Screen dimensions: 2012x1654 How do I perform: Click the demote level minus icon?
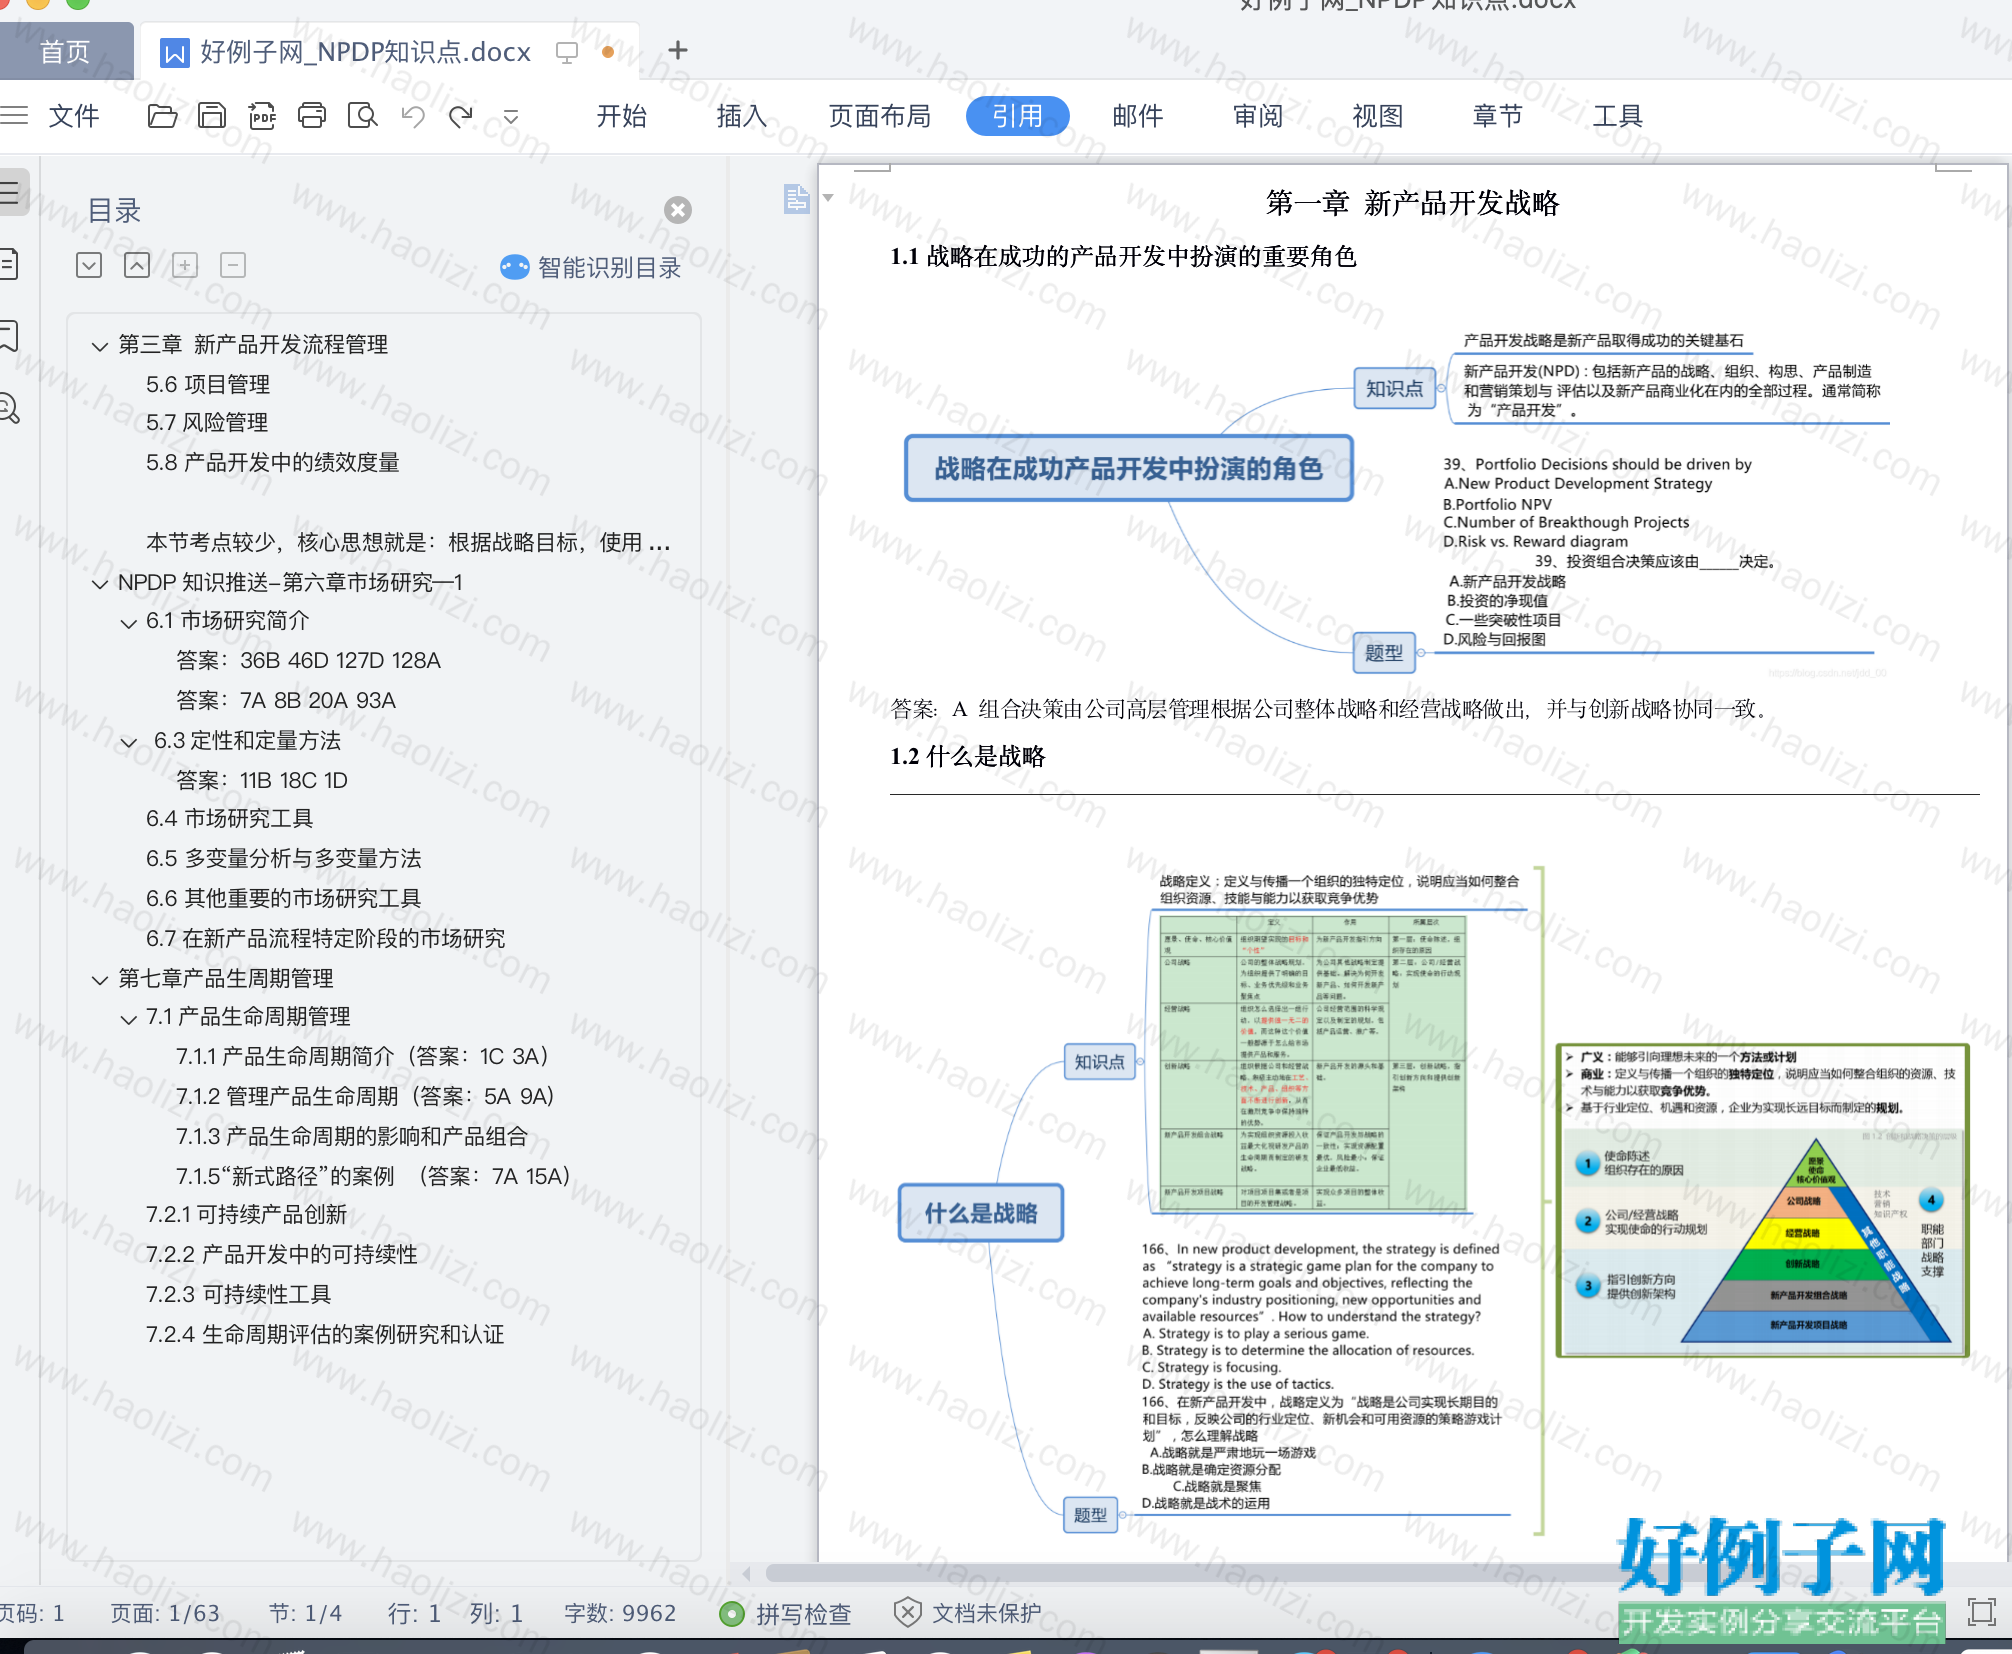pyautogui.click(x=233, y=265)
